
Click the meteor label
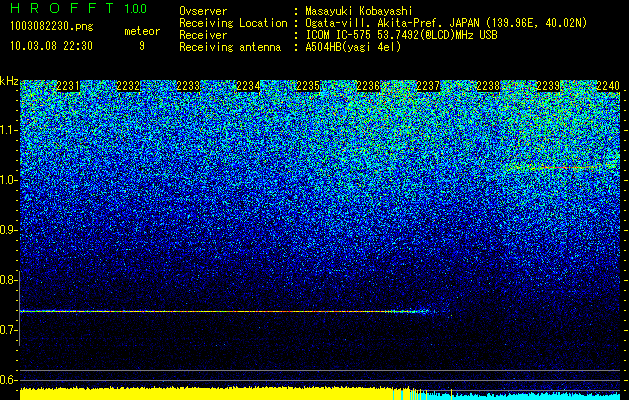pos(142,31)
